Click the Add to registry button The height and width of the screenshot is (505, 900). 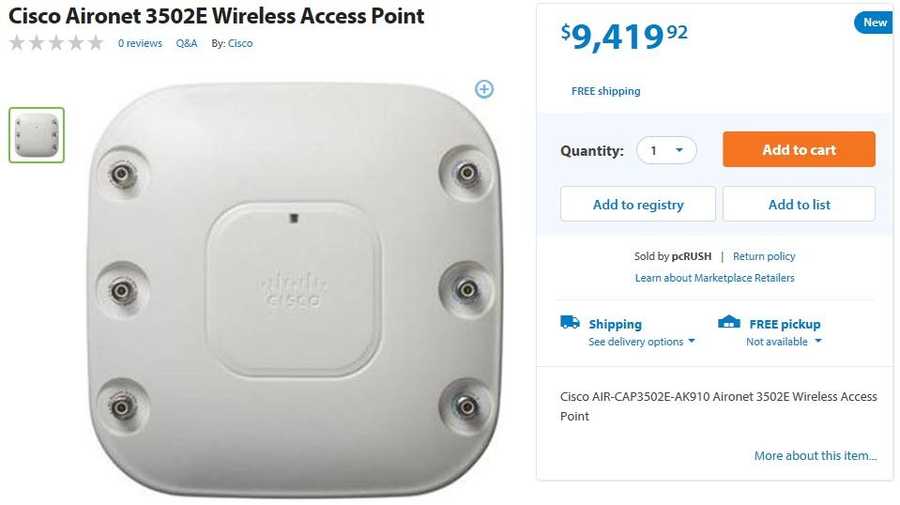pyautogui.click(x=638, y=205)
